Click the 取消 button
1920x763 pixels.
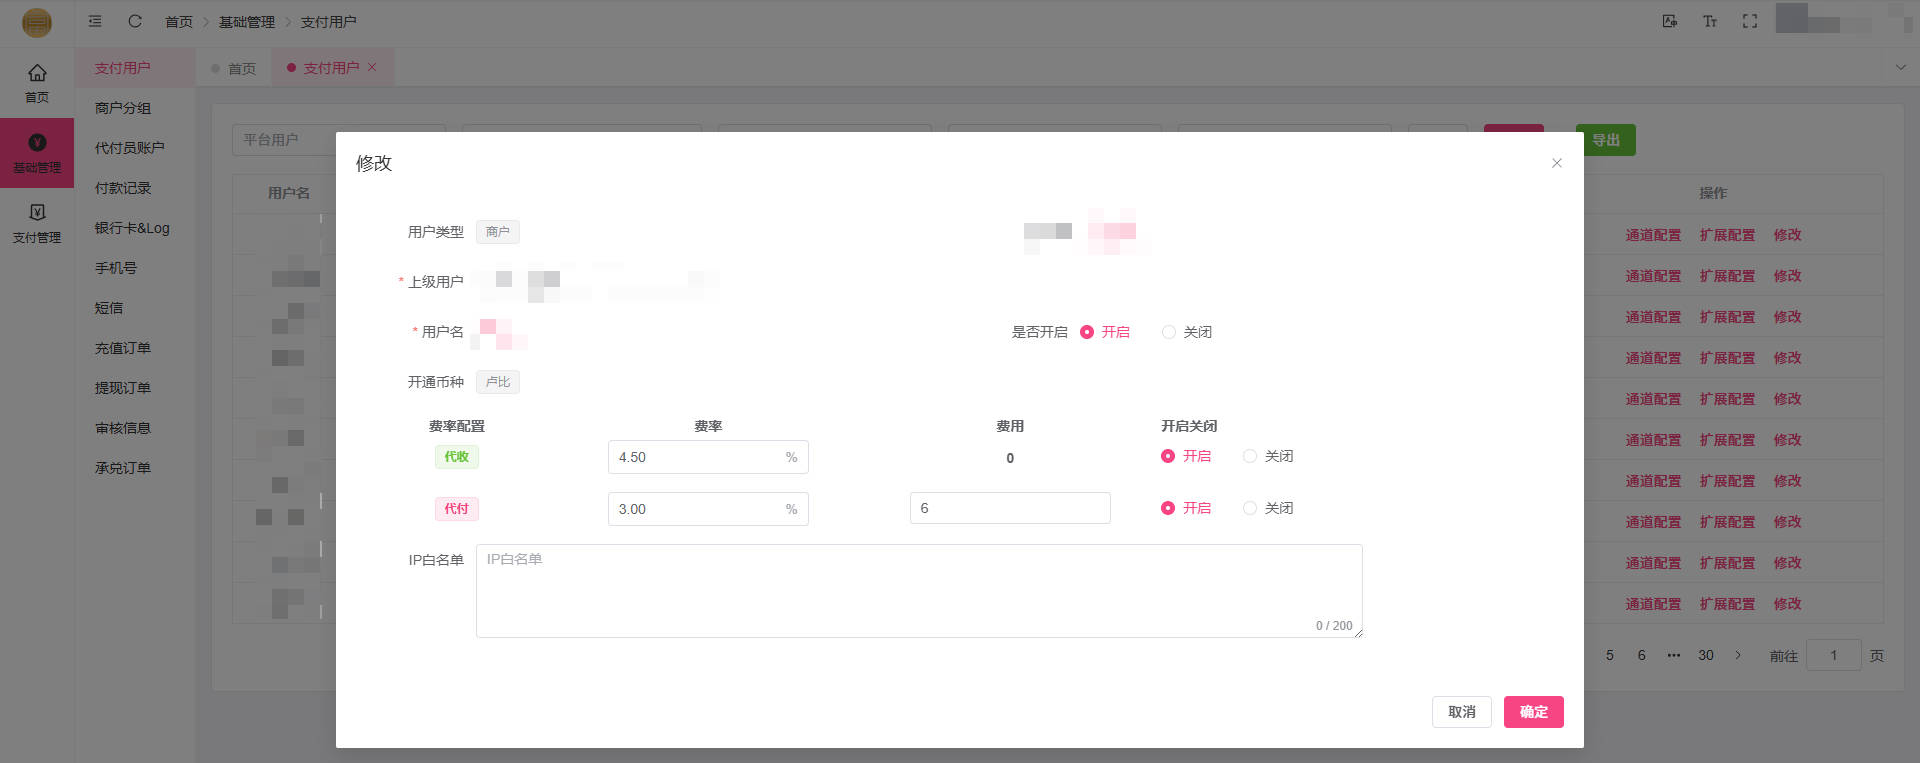(1461, 712)
